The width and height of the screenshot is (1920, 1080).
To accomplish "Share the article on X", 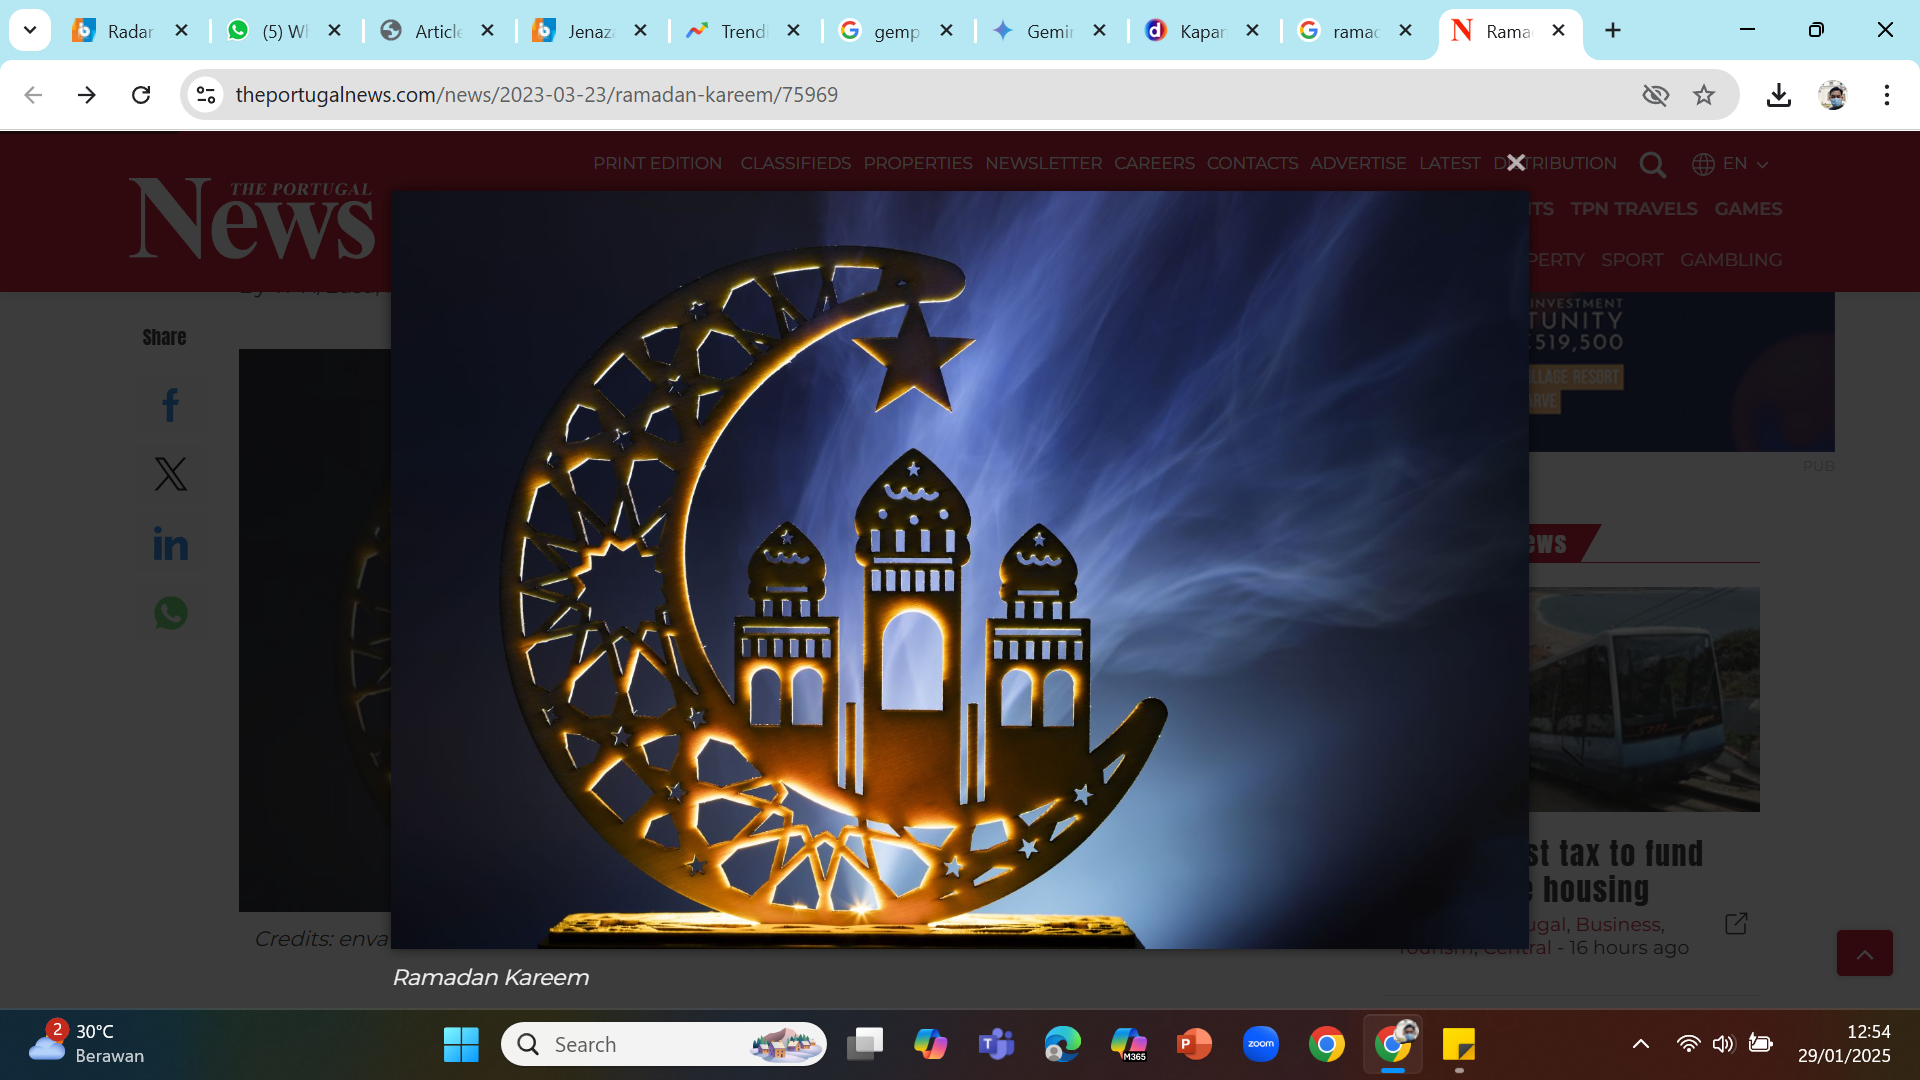I will [x=170, y=474].
